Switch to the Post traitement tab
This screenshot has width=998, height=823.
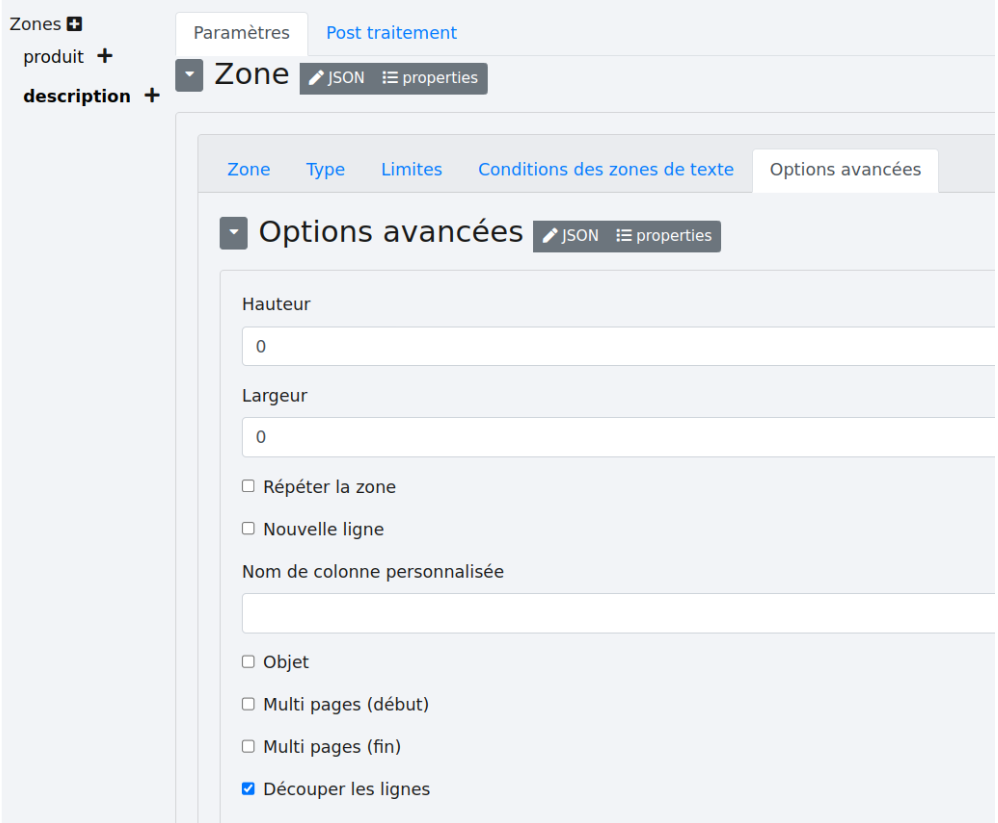click(391, 33)
